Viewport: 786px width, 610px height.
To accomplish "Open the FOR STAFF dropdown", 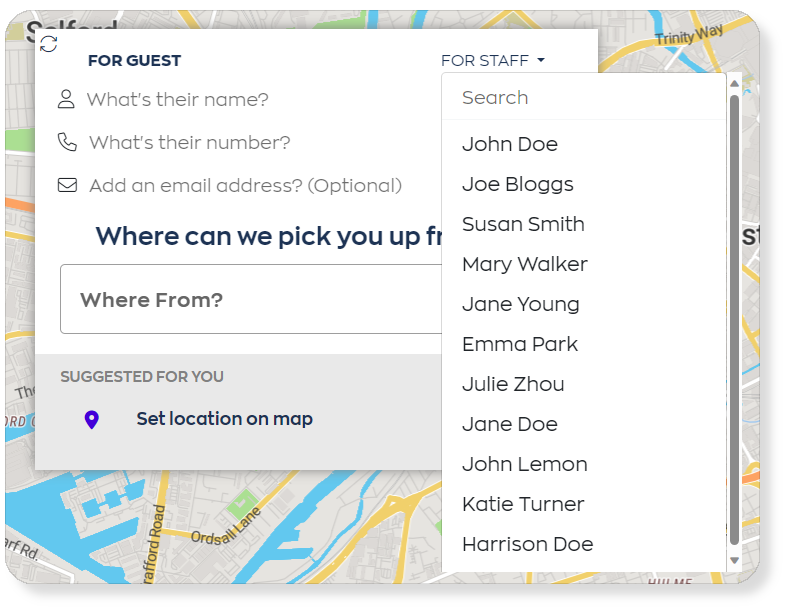I will coord(493,61).
